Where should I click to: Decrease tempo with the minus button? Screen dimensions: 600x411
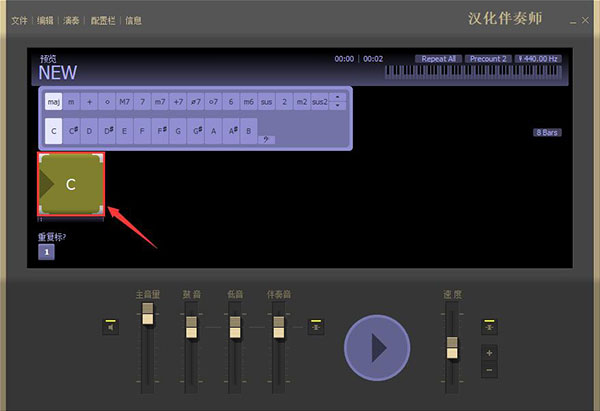click(x=489, y=370)
